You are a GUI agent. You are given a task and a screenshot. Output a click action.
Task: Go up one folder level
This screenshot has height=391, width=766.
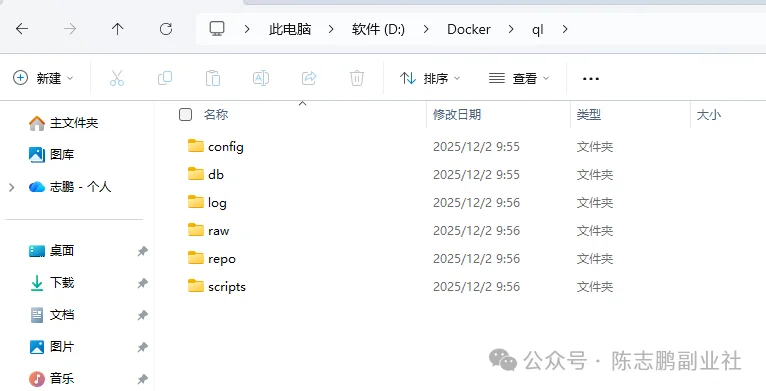click(117, 29)
